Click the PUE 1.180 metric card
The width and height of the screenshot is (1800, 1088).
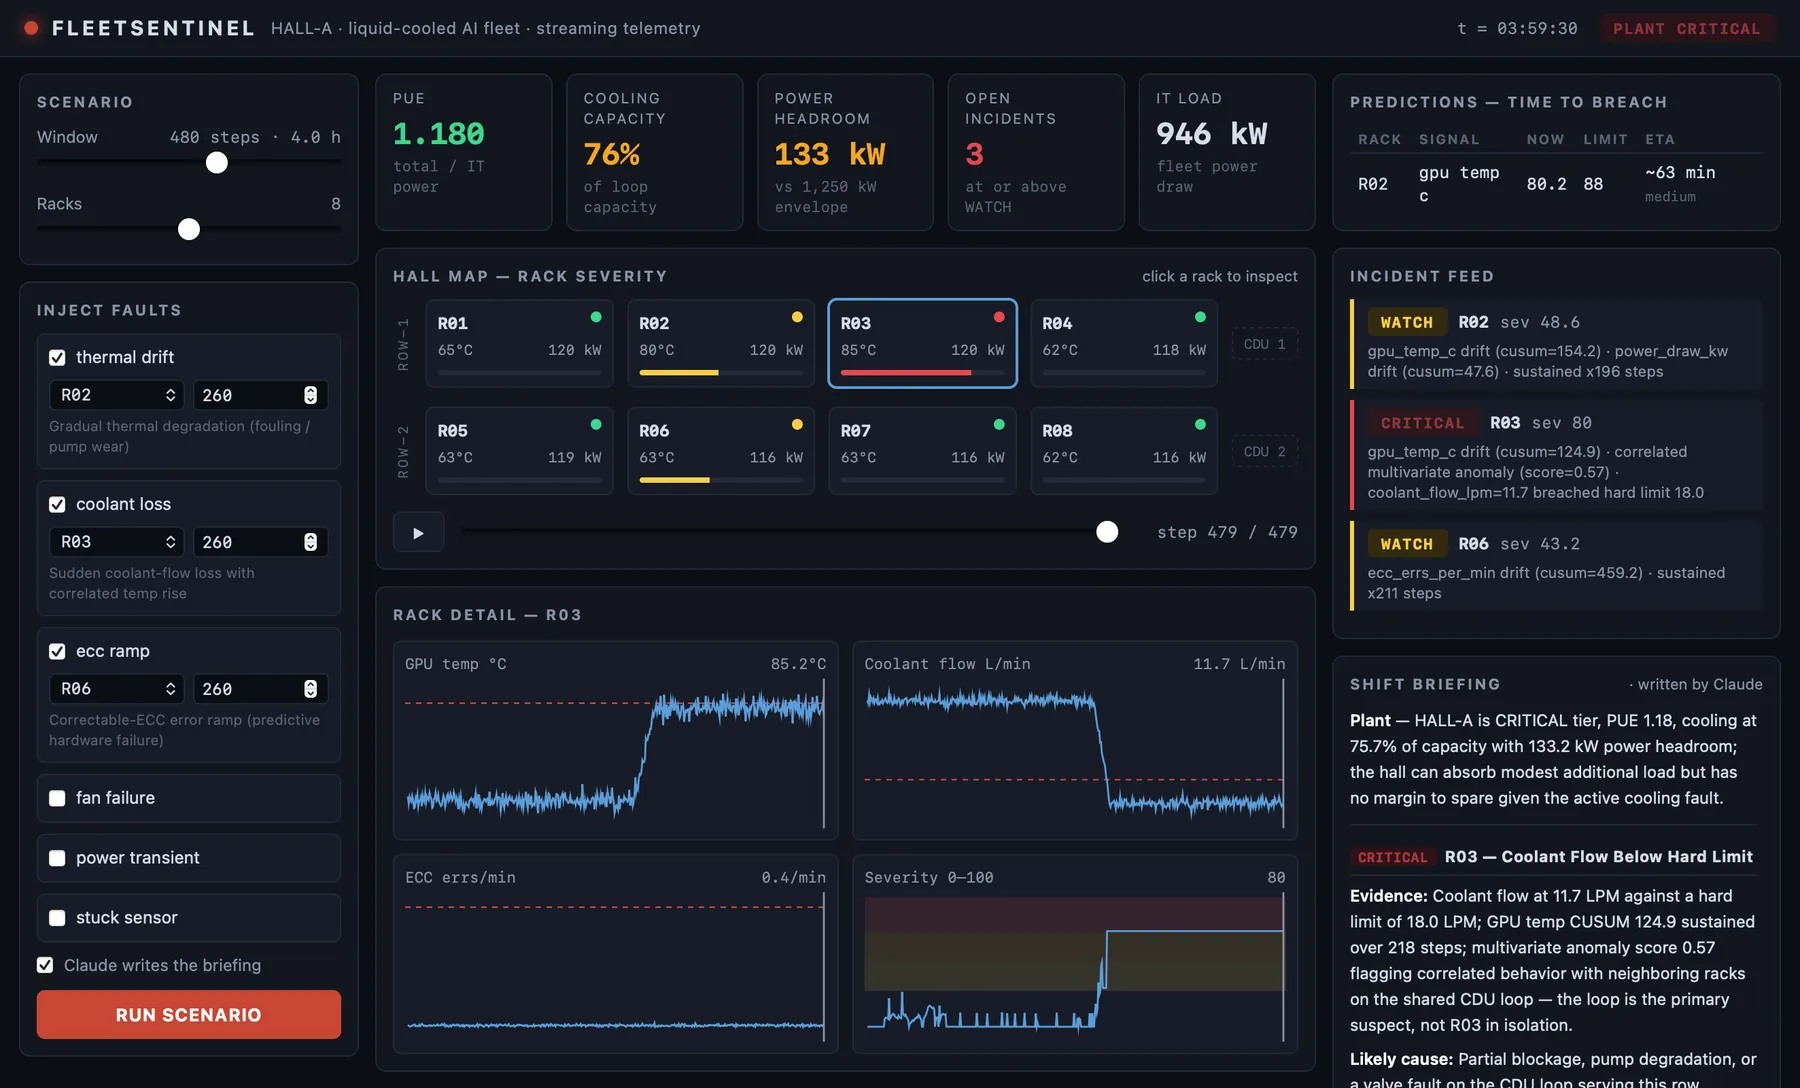[x=464, y=152]
